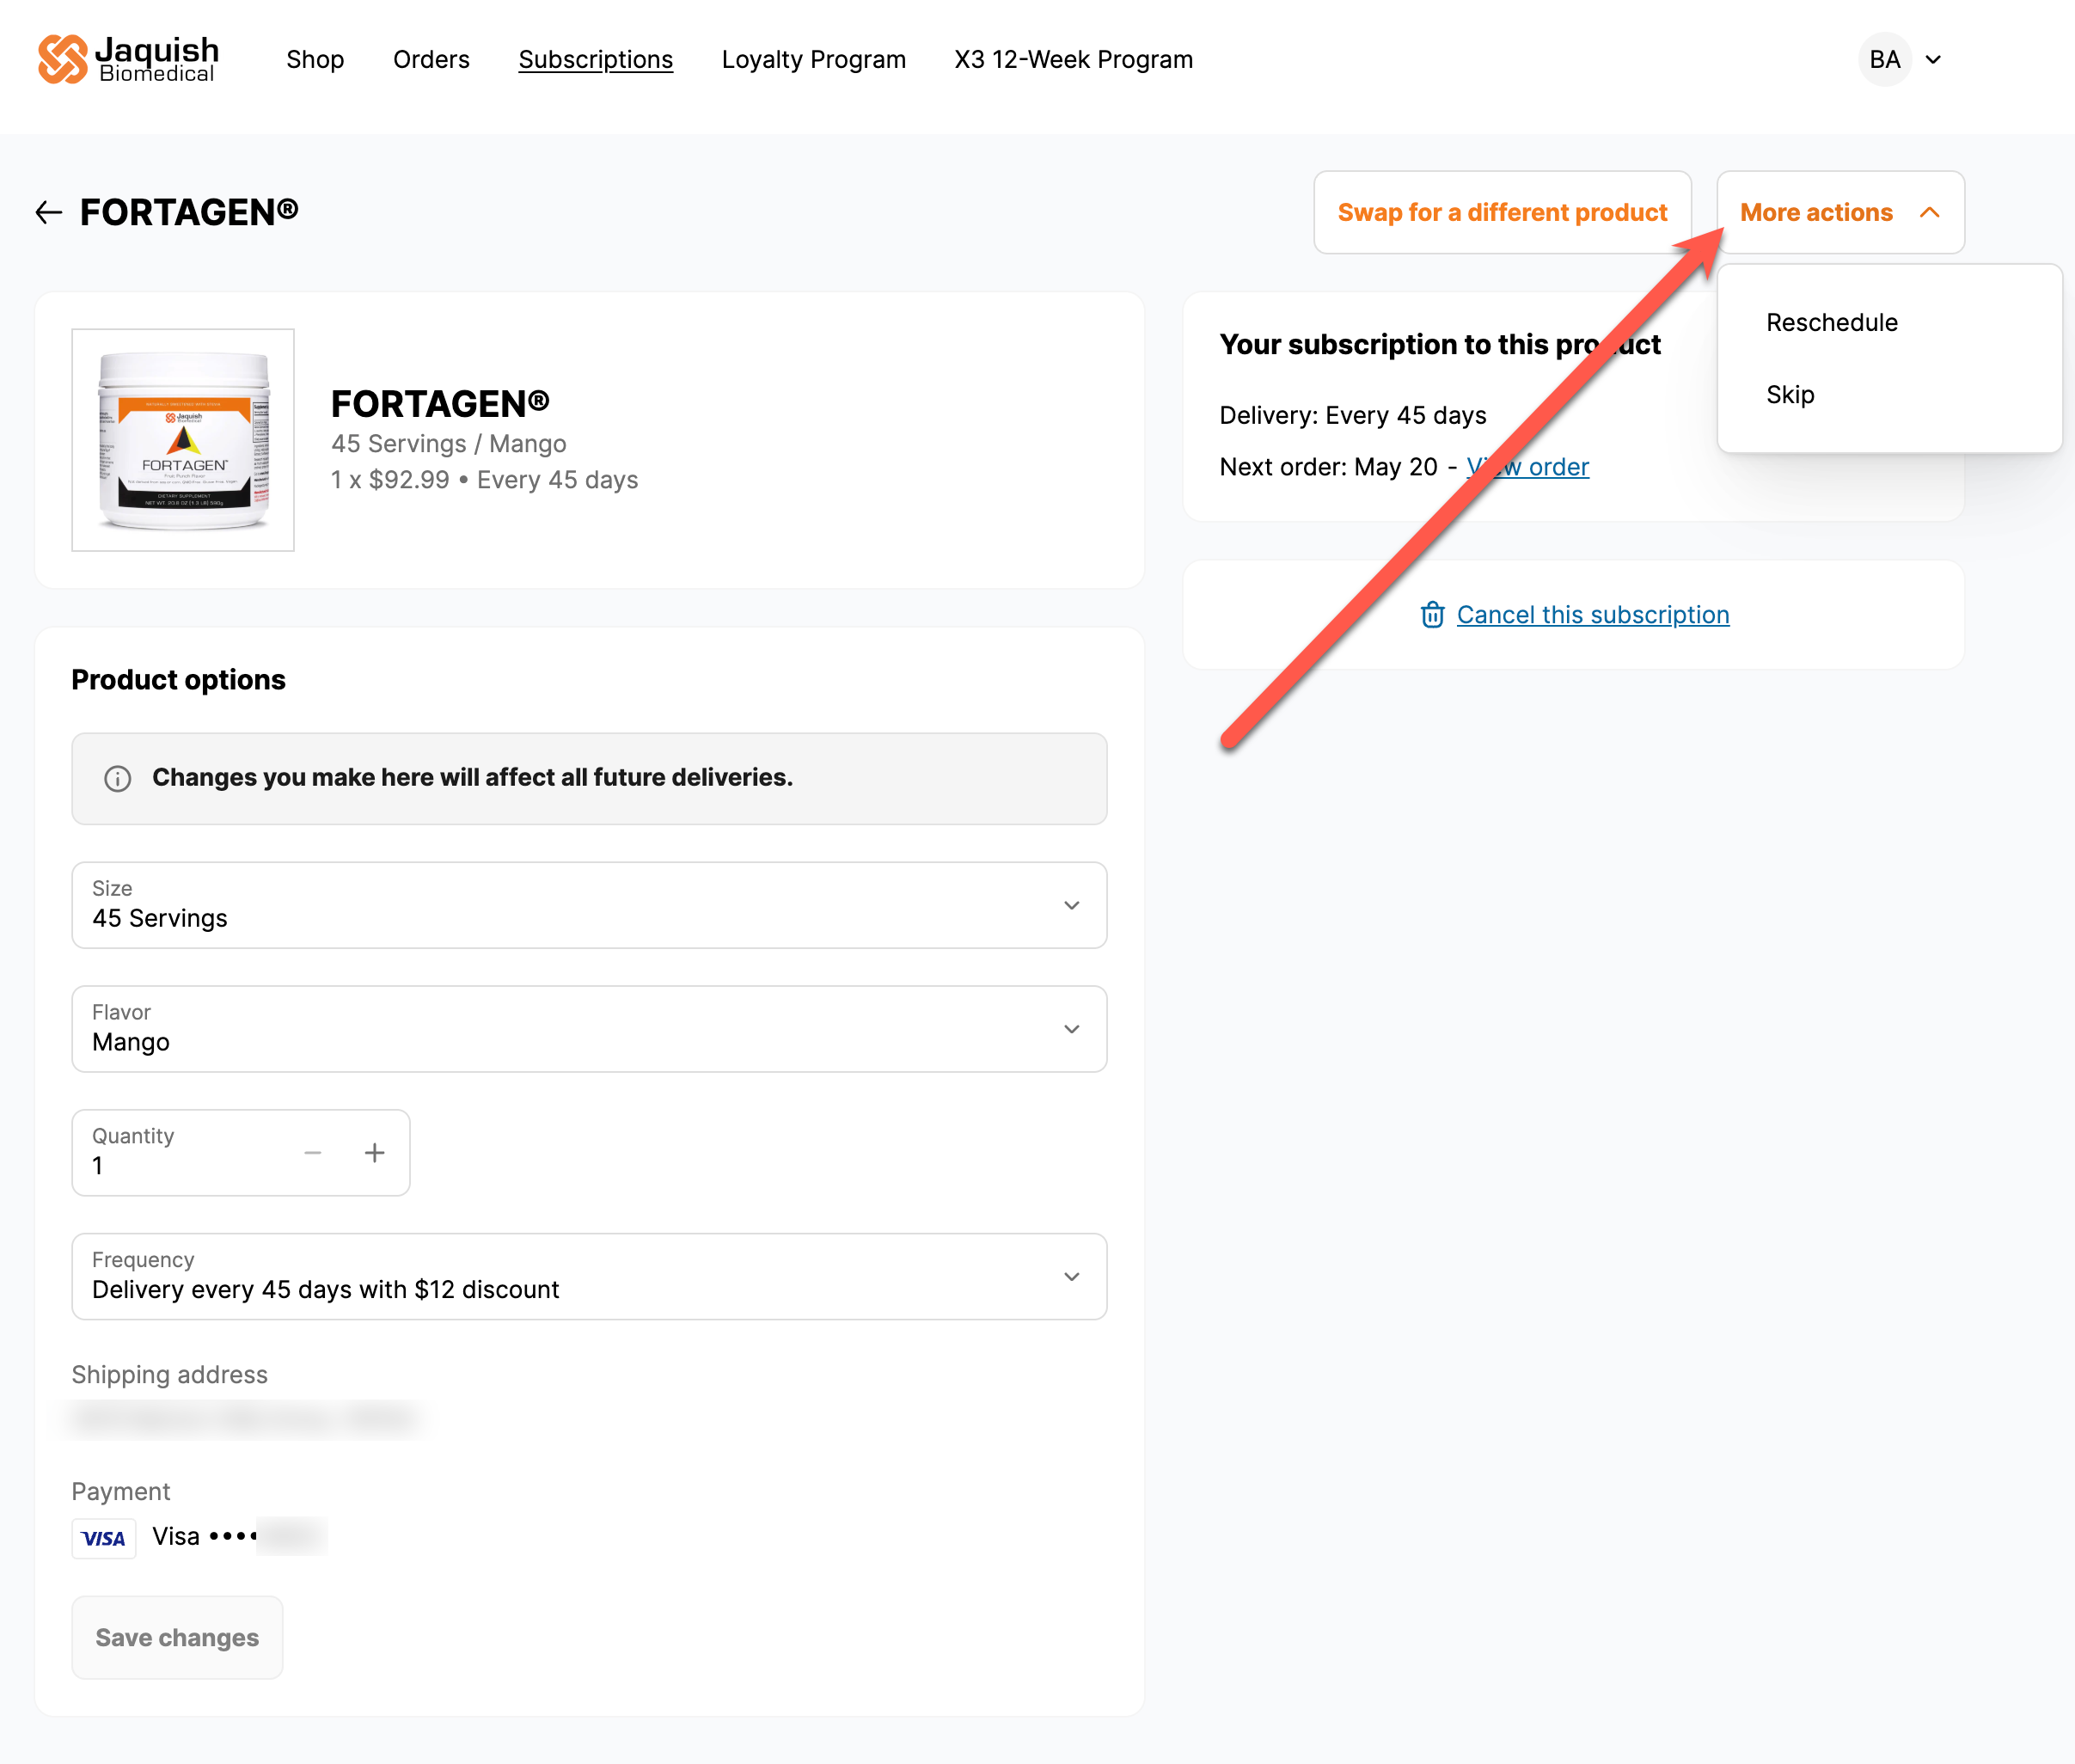Go to the Orders page
Image resolution: width=2075 pixels, height=1764 pixels.
[x=431, y=60]
